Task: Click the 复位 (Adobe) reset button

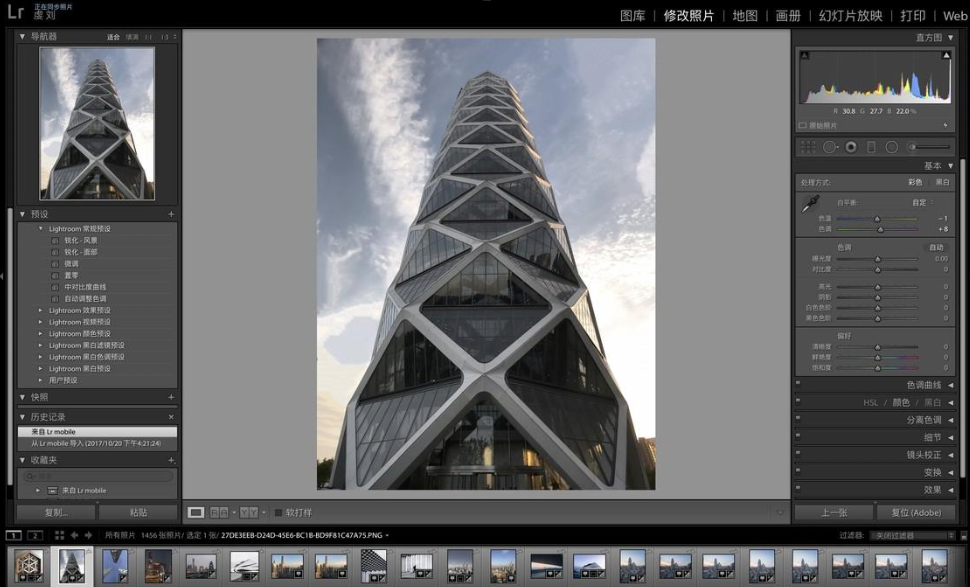Action: point(916,512)
